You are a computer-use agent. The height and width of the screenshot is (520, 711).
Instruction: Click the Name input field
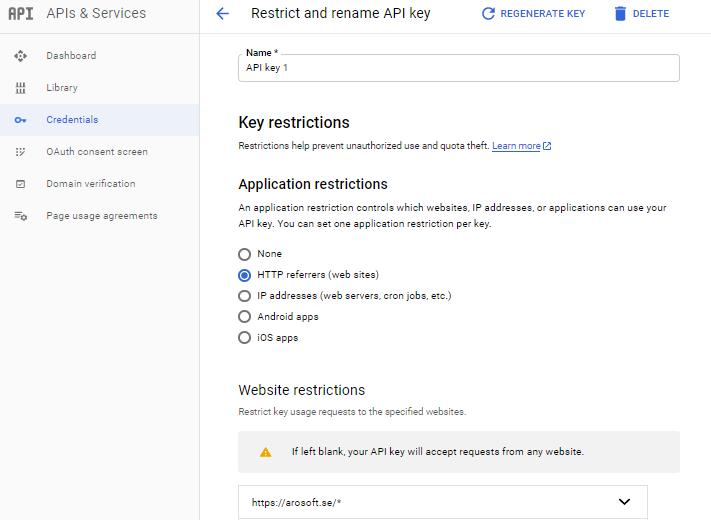coord(459,68)
